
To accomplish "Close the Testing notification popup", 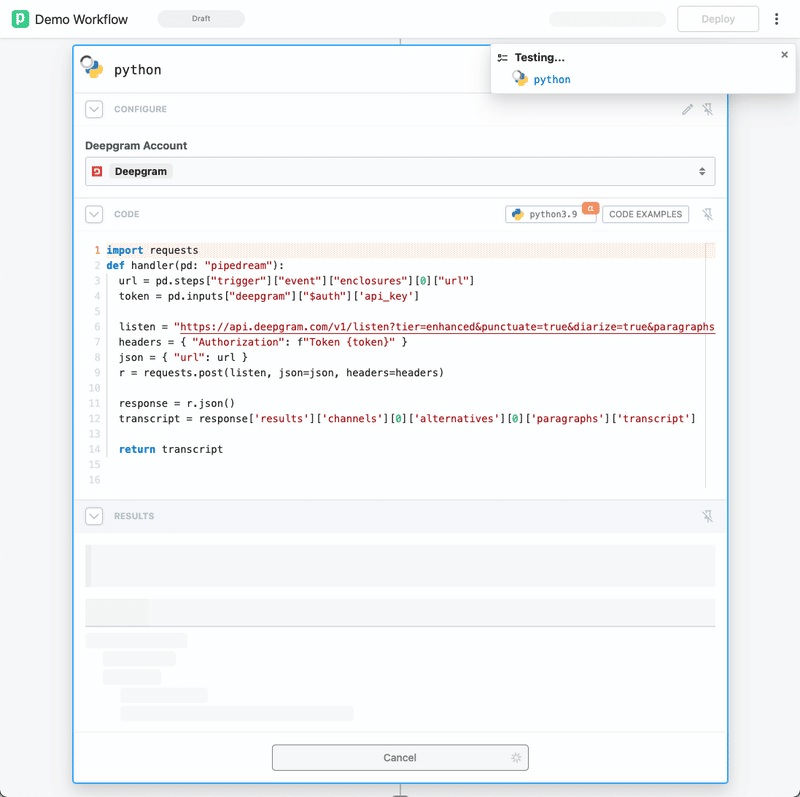I will [x=784, y=55].
